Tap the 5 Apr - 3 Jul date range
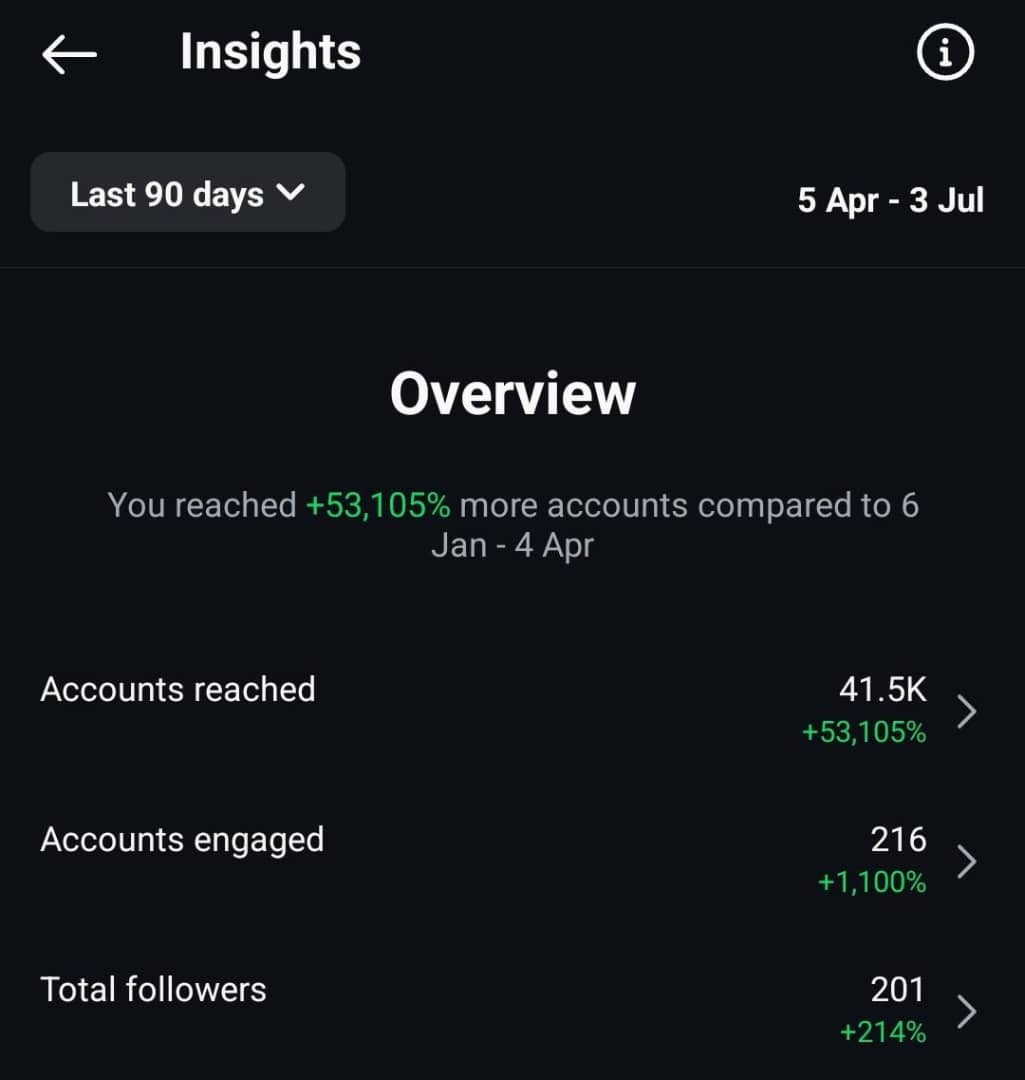Viewport: 1025px width, 1080px height. [x=890, y=200]
